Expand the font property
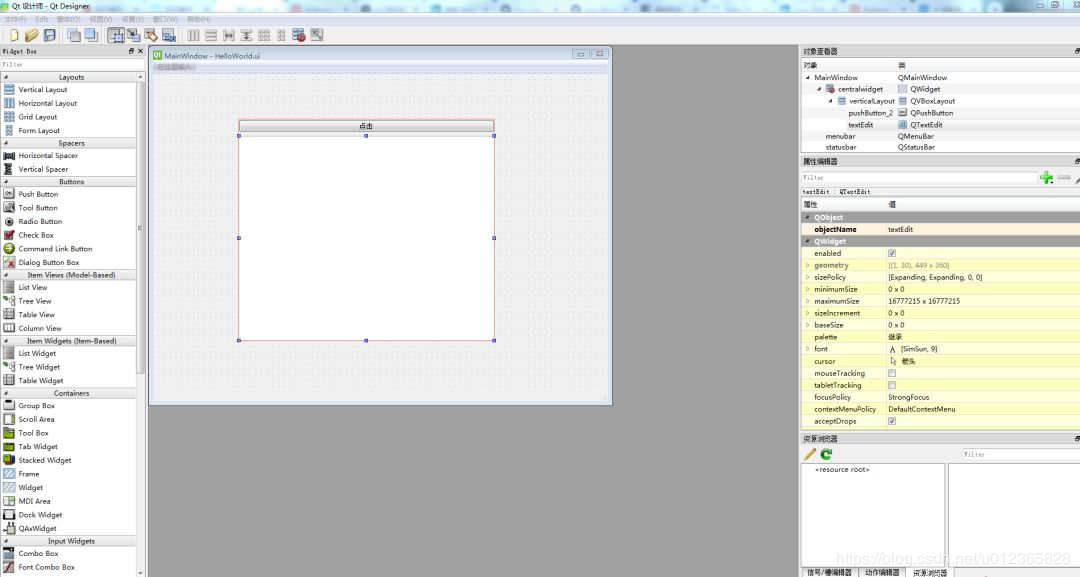1080x577 pixels. coord(808,349)
